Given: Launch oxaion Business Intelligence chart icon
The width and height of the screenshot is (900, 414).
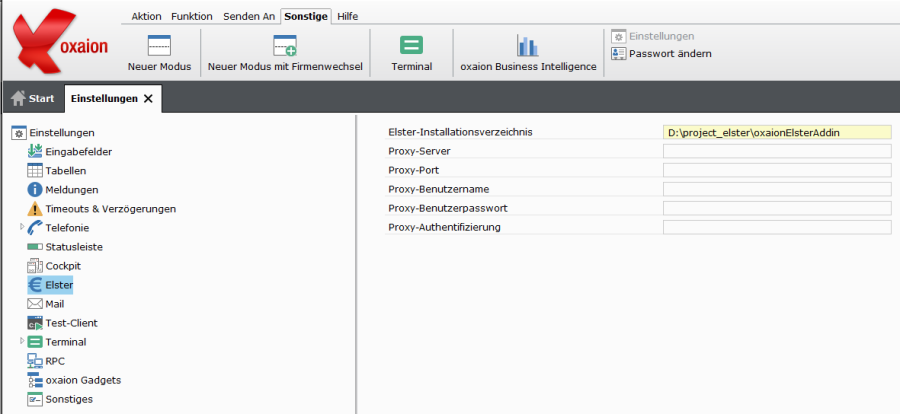Looking at the screenshot, I should click(527, 45).
